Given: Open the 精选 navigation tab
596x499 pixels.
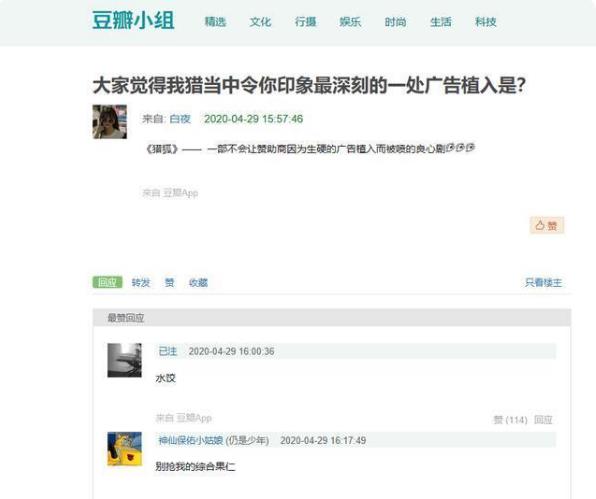Looking at the screenshot, I should pos(216,22).
